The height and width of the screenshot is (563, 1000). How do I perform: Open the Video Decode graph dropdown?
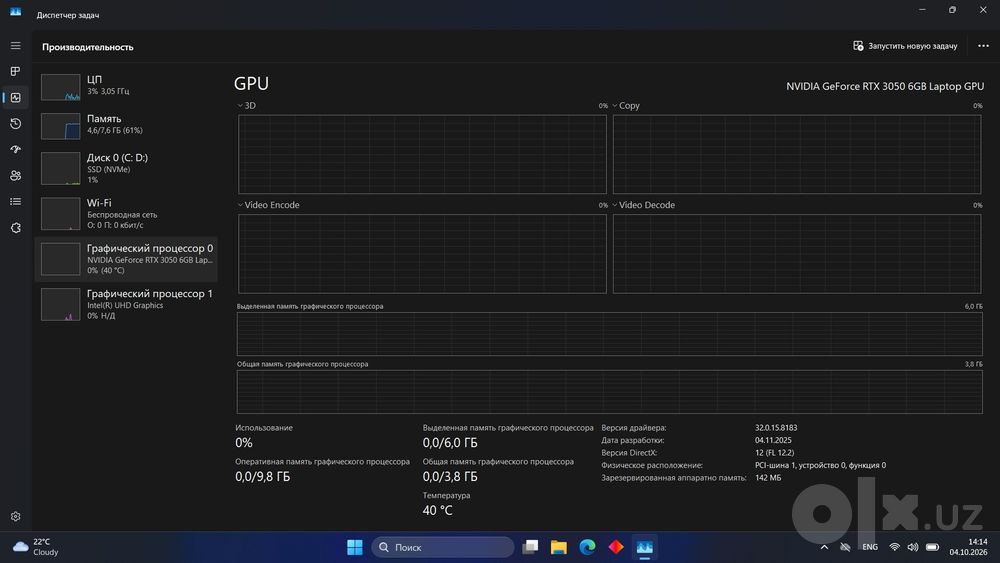click(643, 205)
